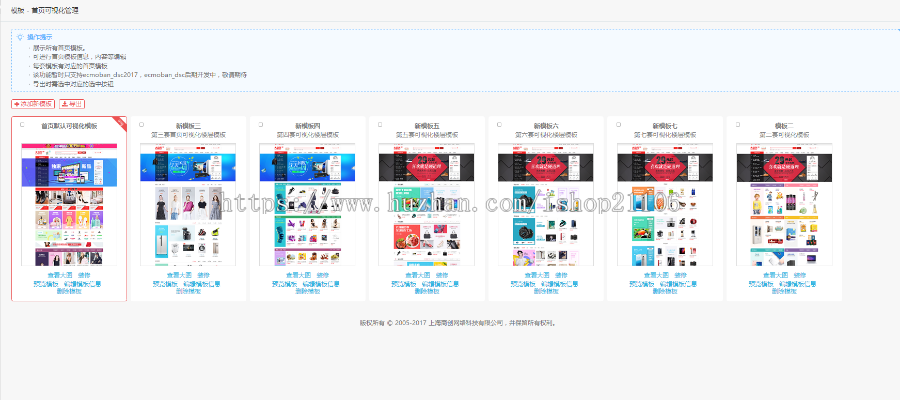The height and width of the screenshot is (400, 900).
Task: Click 编辑模板信息 under 新模板六
Action: (560, 284)
